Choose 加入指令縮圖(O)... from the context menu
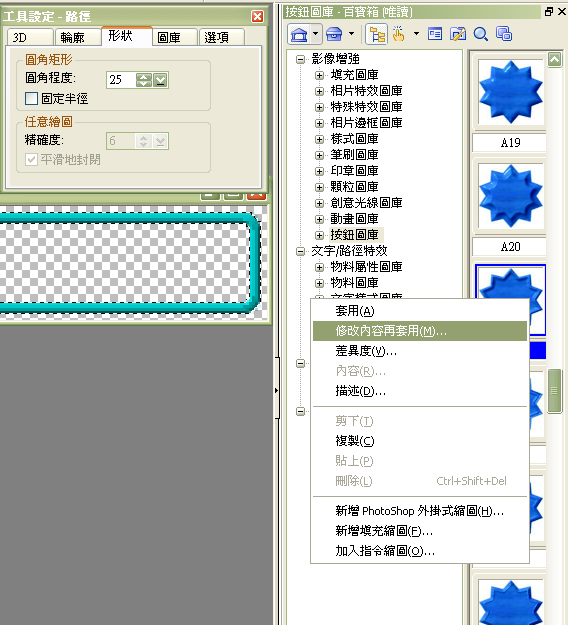Screen dimensions: 568x625 pos(420,551)
